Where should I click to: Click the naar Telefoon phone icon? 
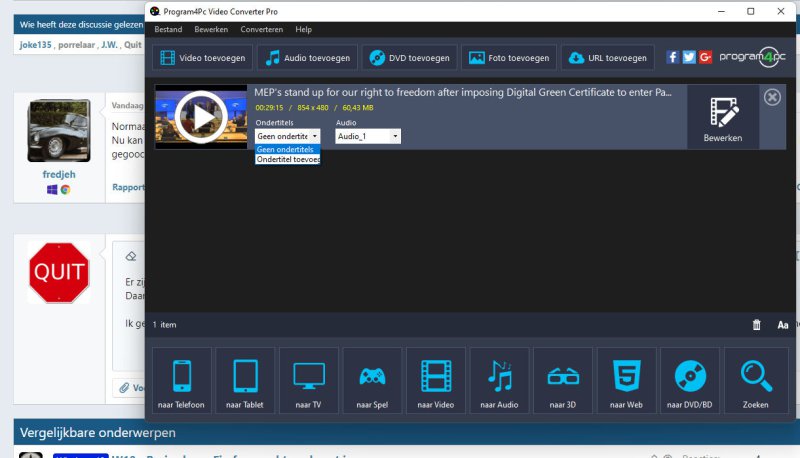coord(181,379)
